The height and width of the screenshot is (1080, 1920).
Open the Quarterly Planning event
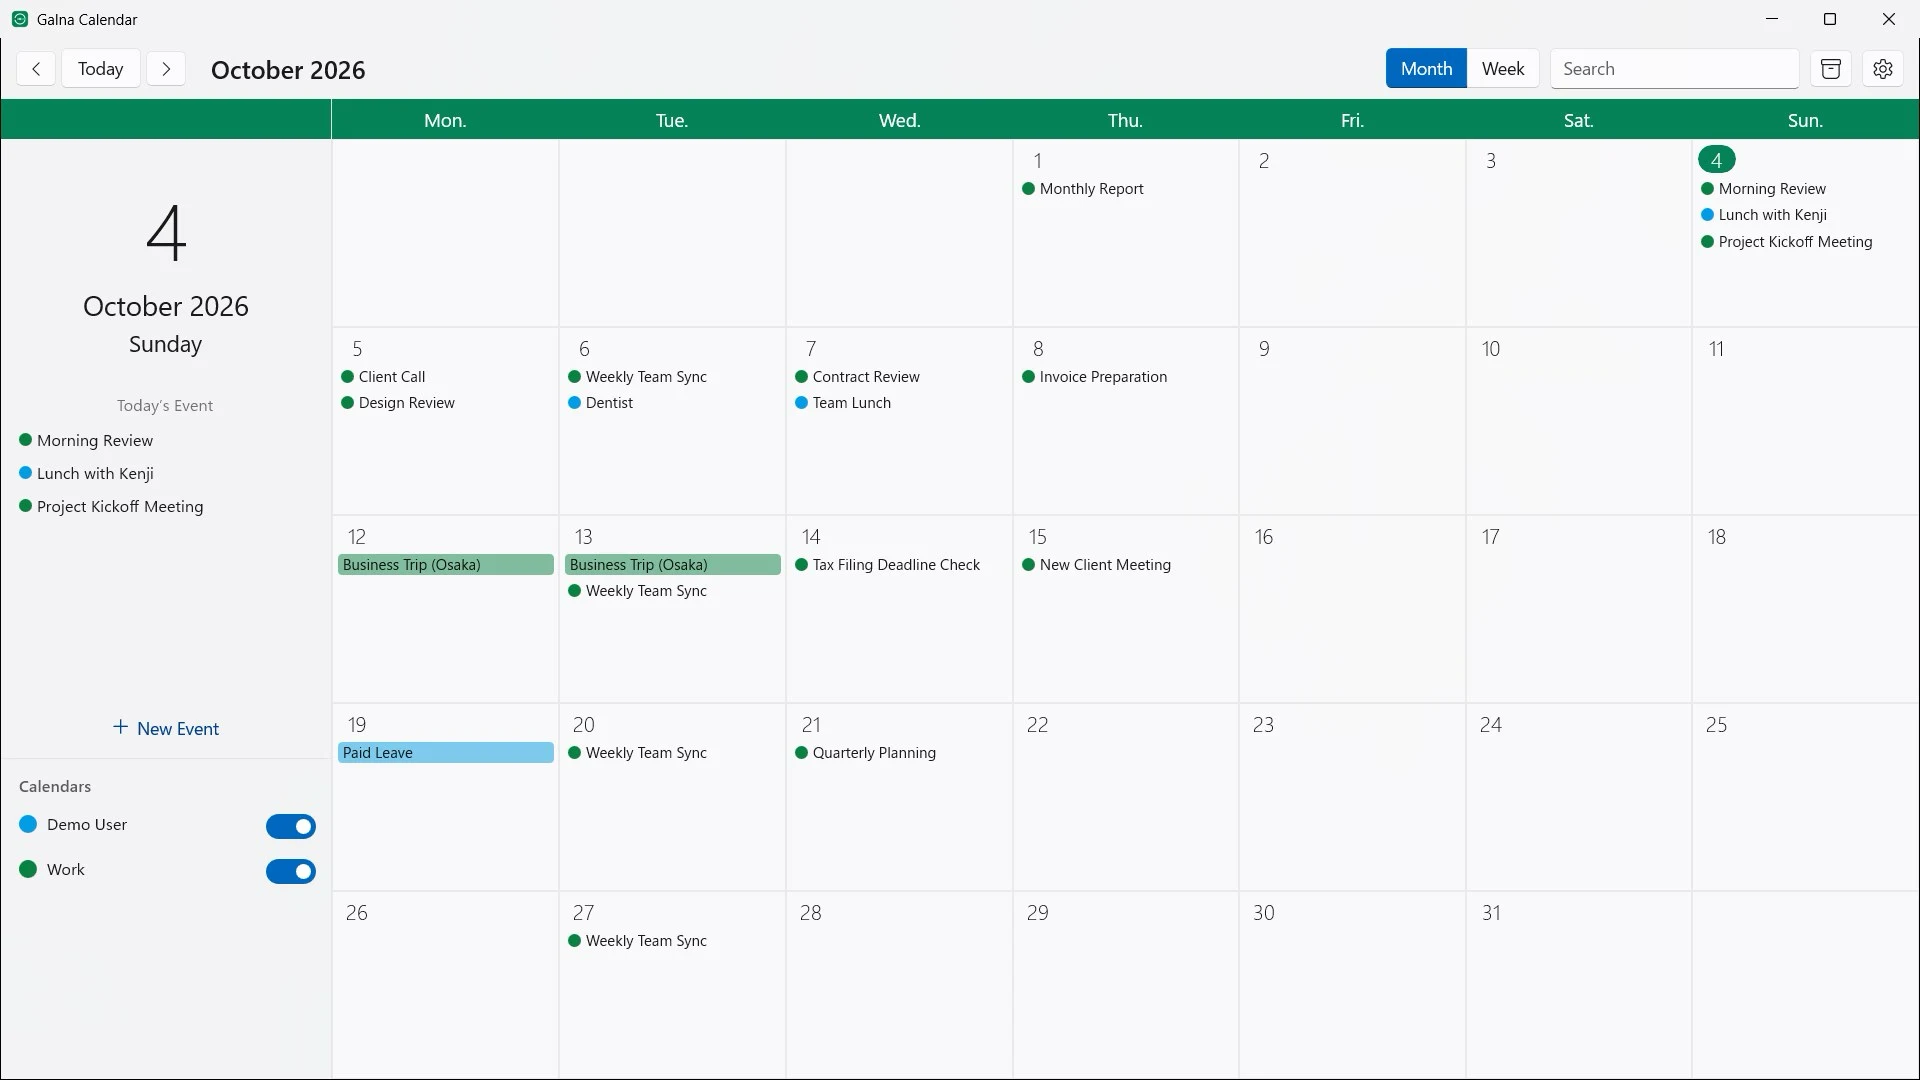tap(865, 753)
